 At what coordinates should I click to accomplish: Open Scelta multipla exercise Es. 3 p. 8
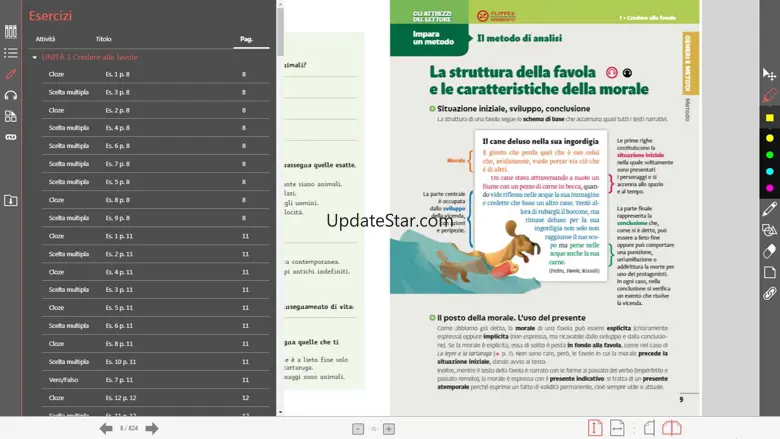click(x=156, y=92)
